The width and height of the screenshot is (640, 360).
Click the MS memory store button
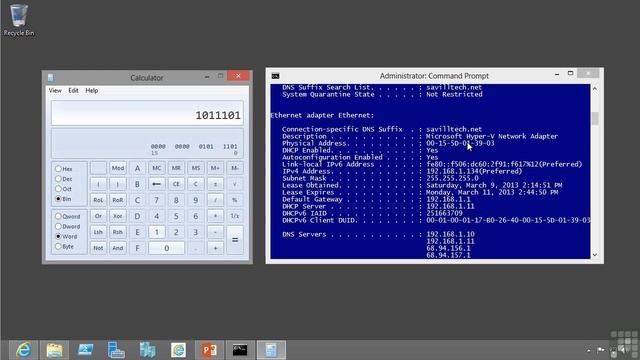196,168
